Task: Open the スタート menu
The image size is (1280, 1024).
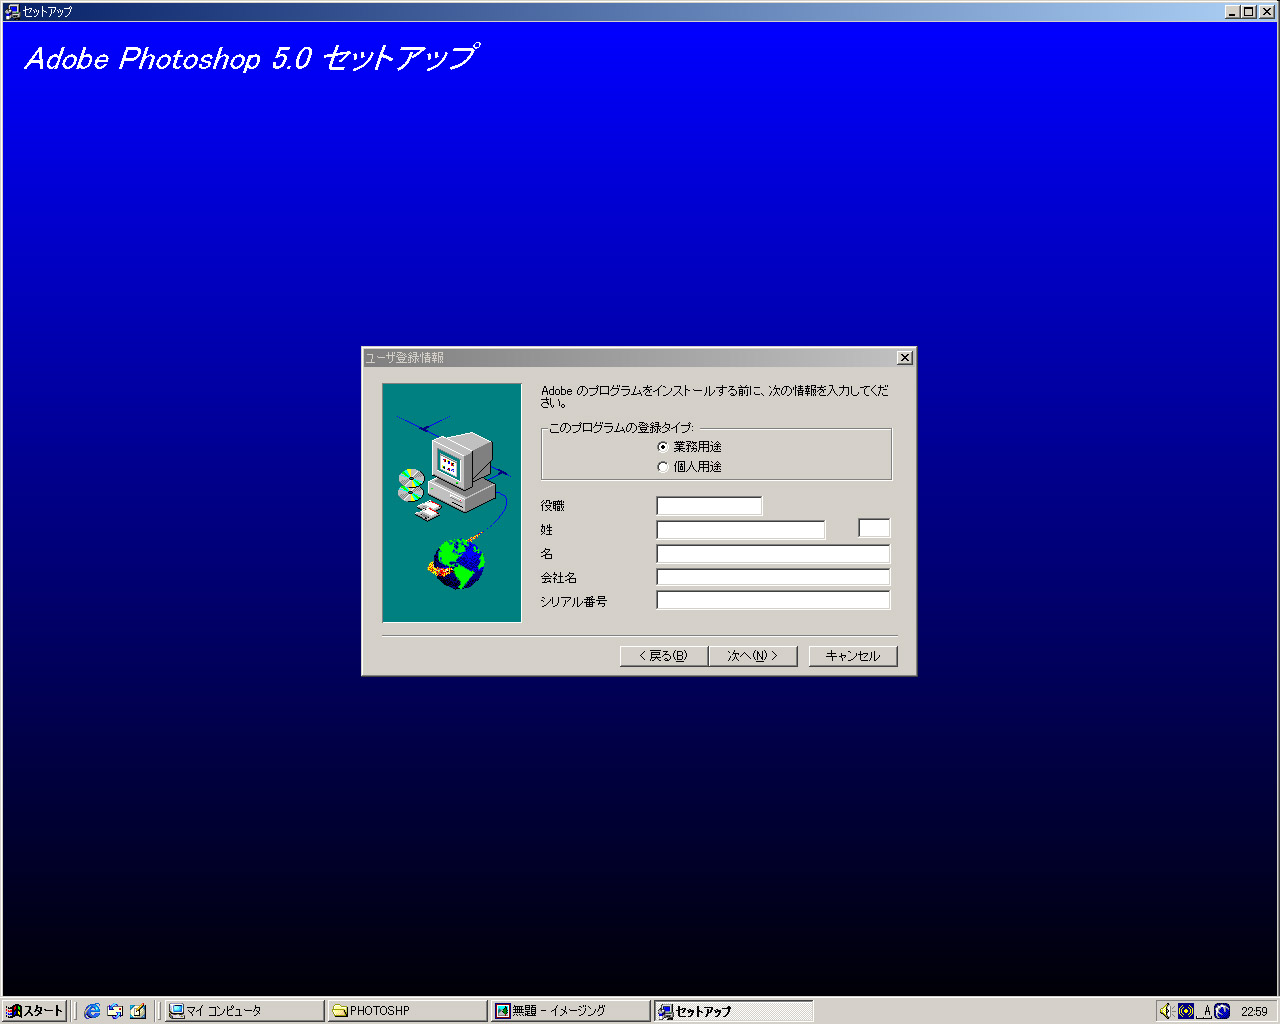Action: coord(36,1011)
